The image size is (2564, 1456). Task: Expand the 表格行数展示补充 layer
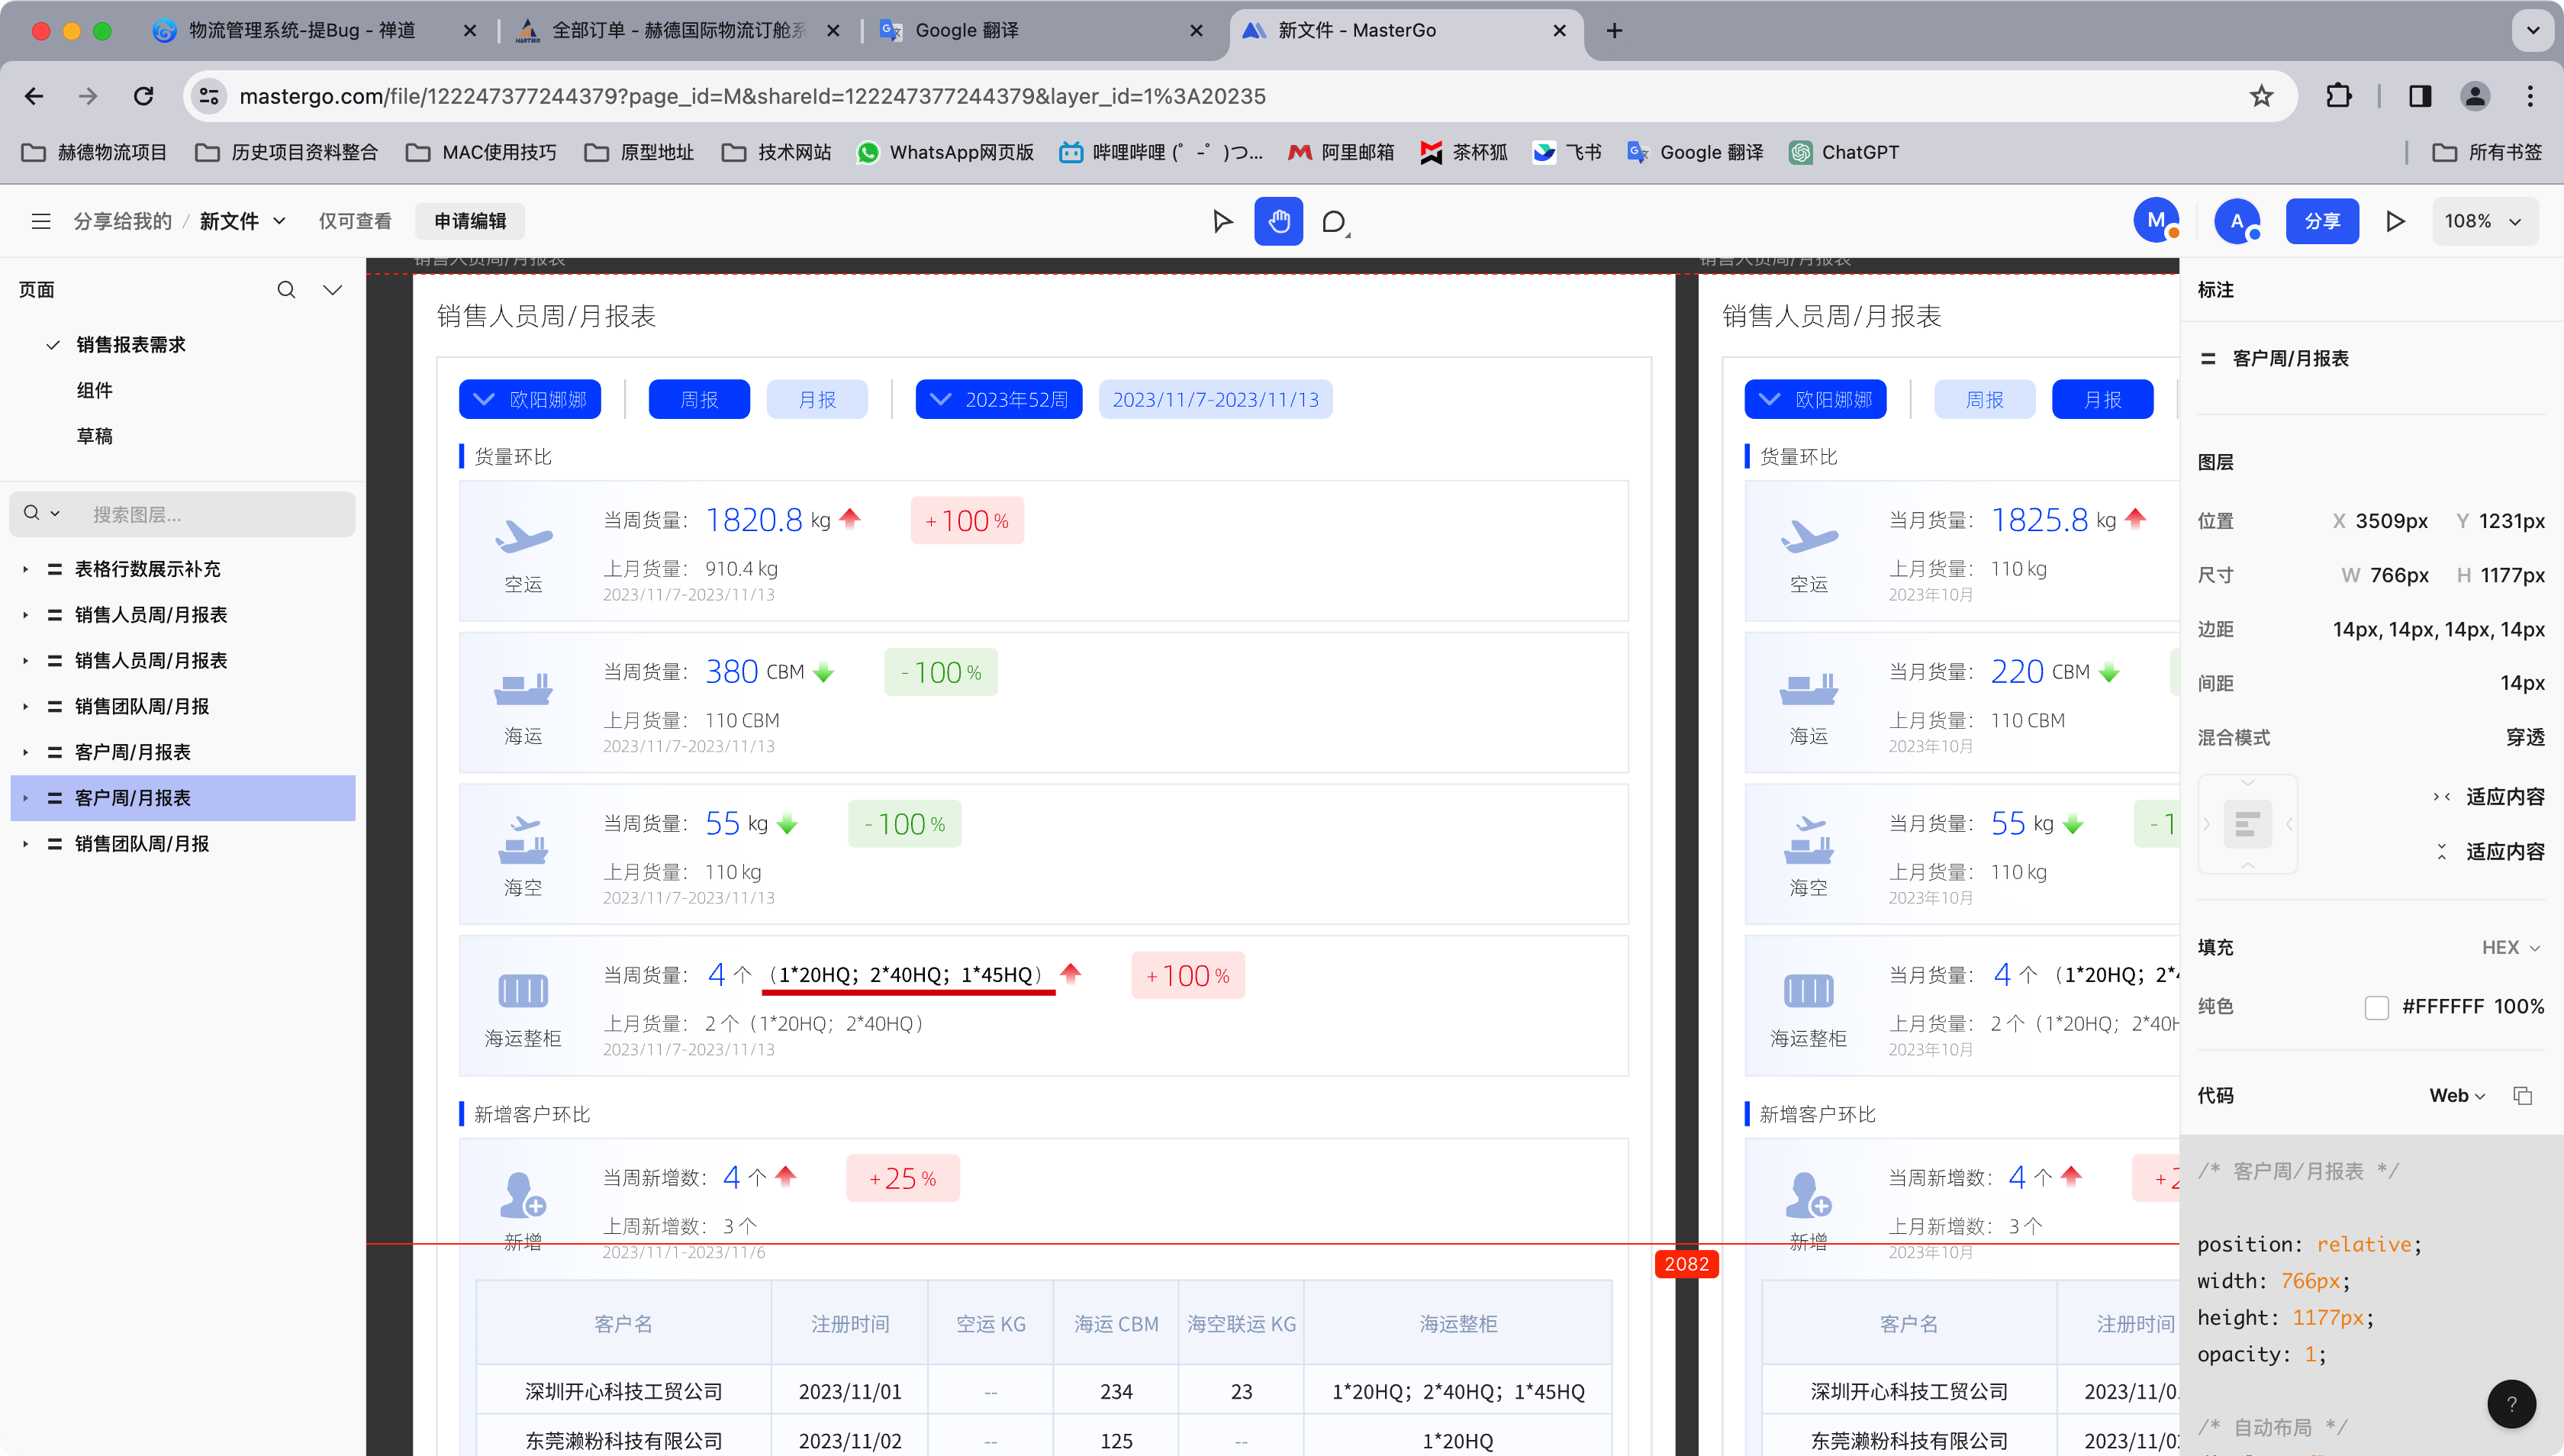tap(26, 569)
